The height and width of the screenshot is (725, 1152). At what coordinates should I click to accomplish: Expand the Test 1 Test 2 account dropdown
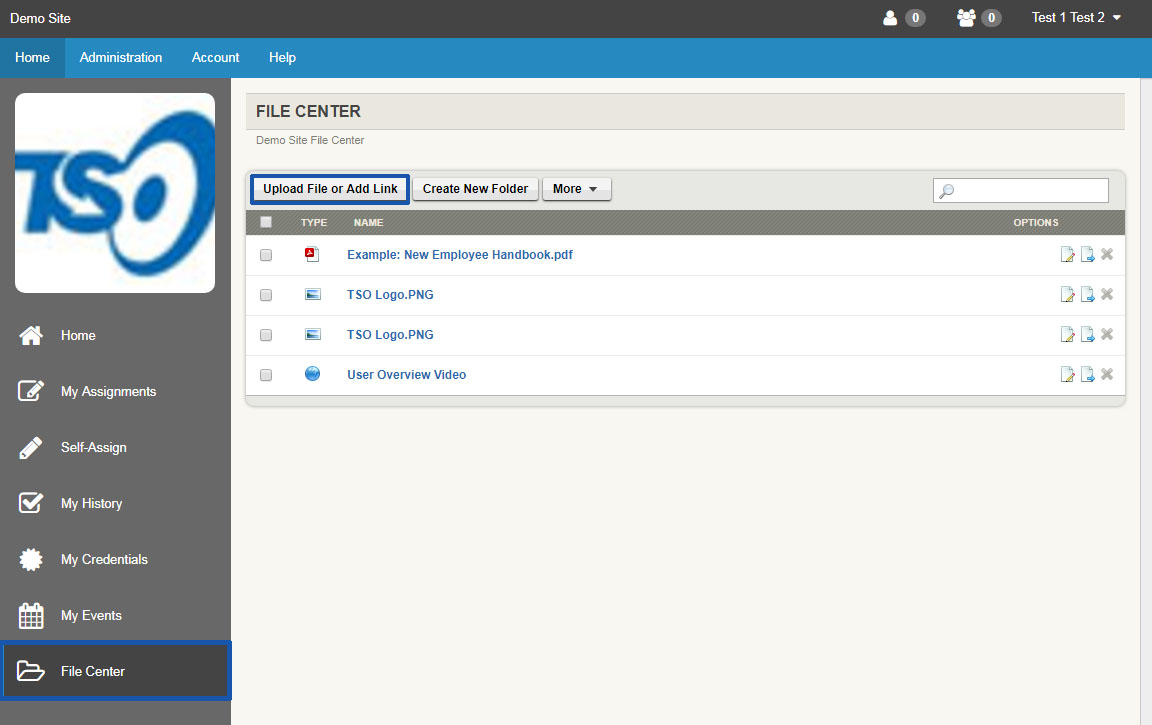[x=1076, y=17]
